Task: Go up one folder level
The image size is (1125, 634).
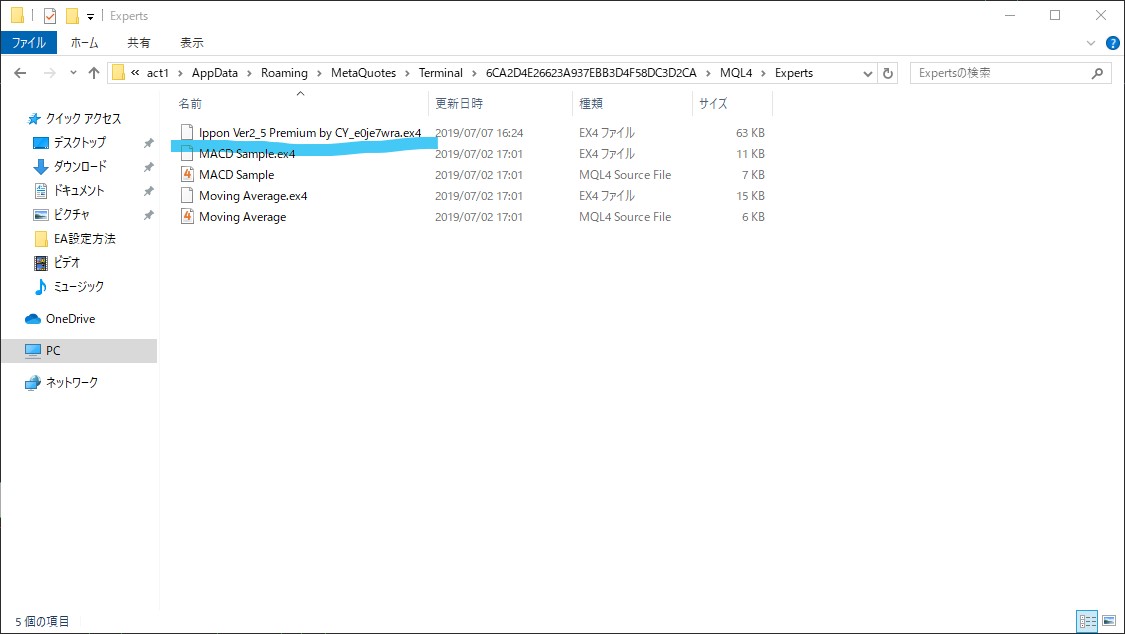Action: pos(94,73)
